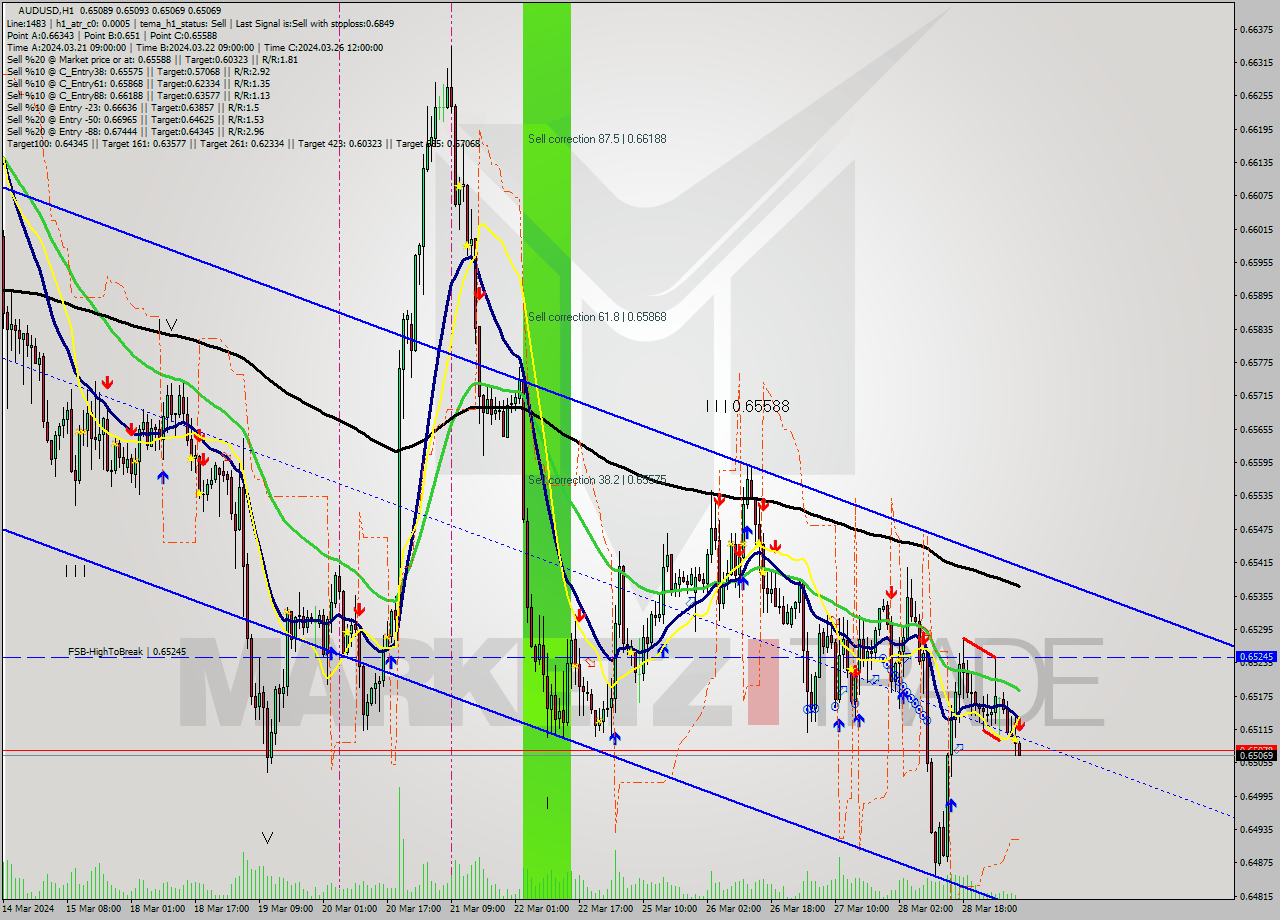
Task: Click price axis value 0.65415
Action: pos(1257,562)
